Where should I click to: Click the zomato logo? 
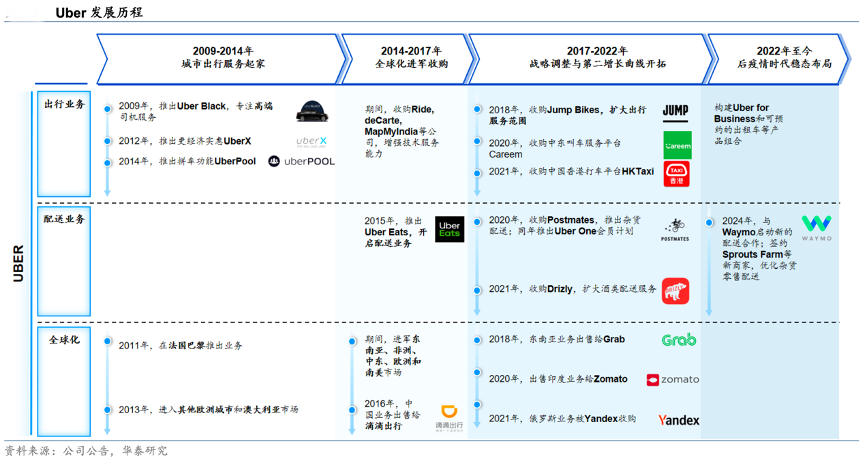coord(673,380)
